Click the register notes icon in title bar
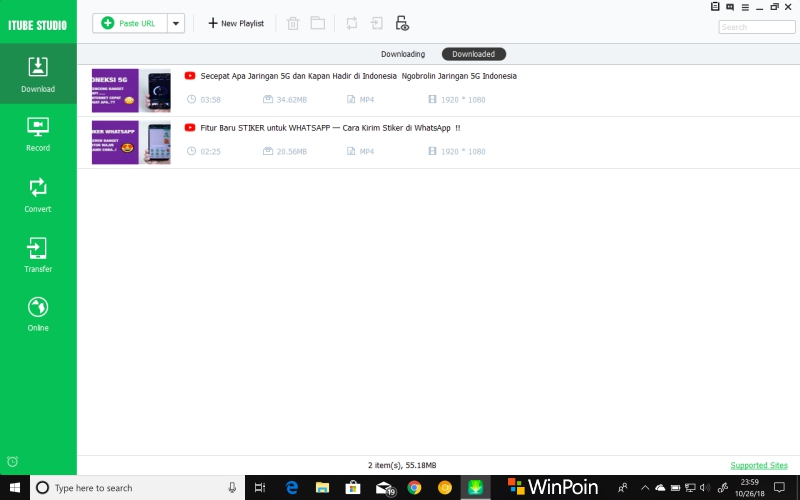This screenshot has height=500, width=800. point(715,7)
